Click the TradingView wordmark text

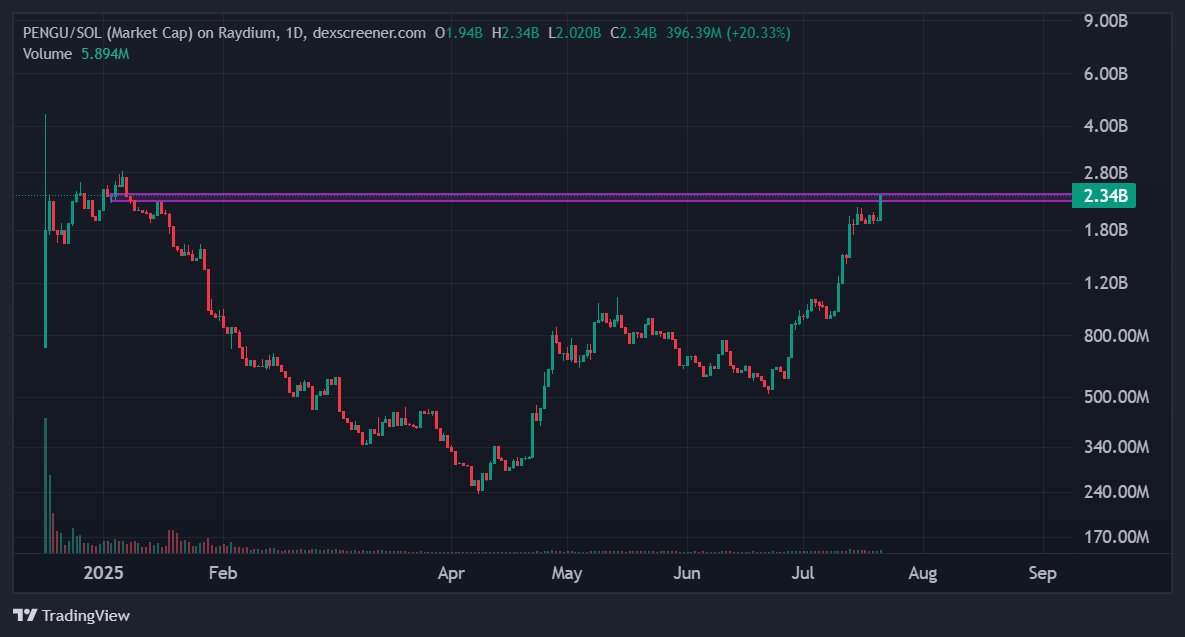85,615
